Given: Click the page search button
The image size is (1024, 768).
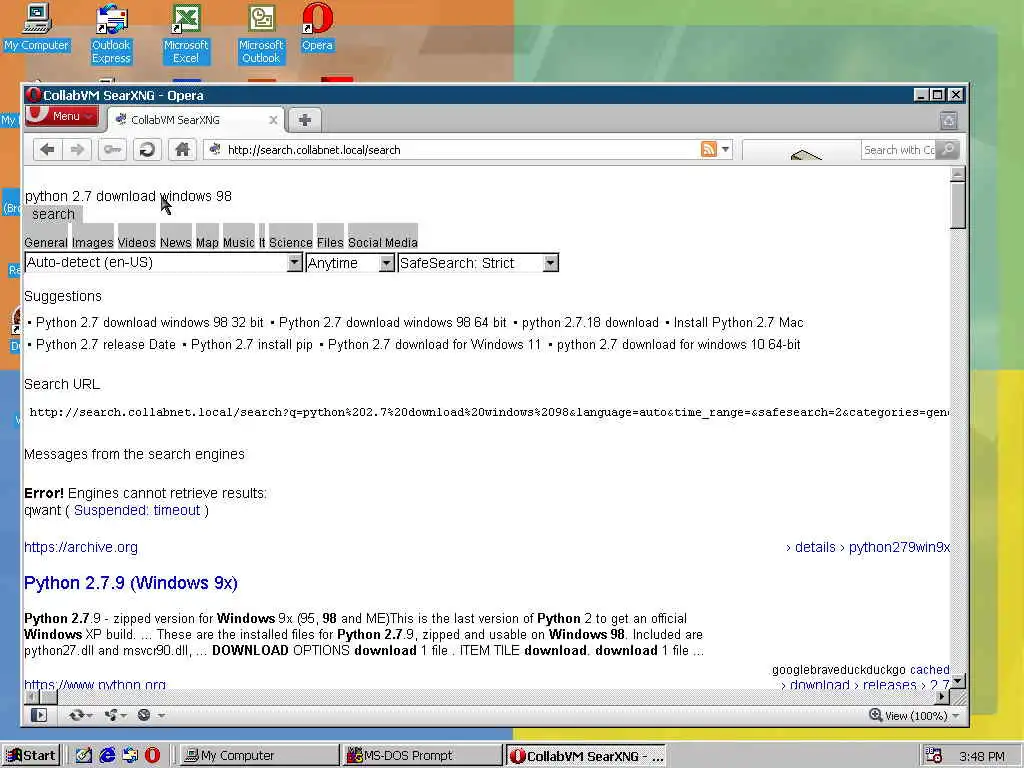Looking at the screenshot, I should click(x=54, y=214).
